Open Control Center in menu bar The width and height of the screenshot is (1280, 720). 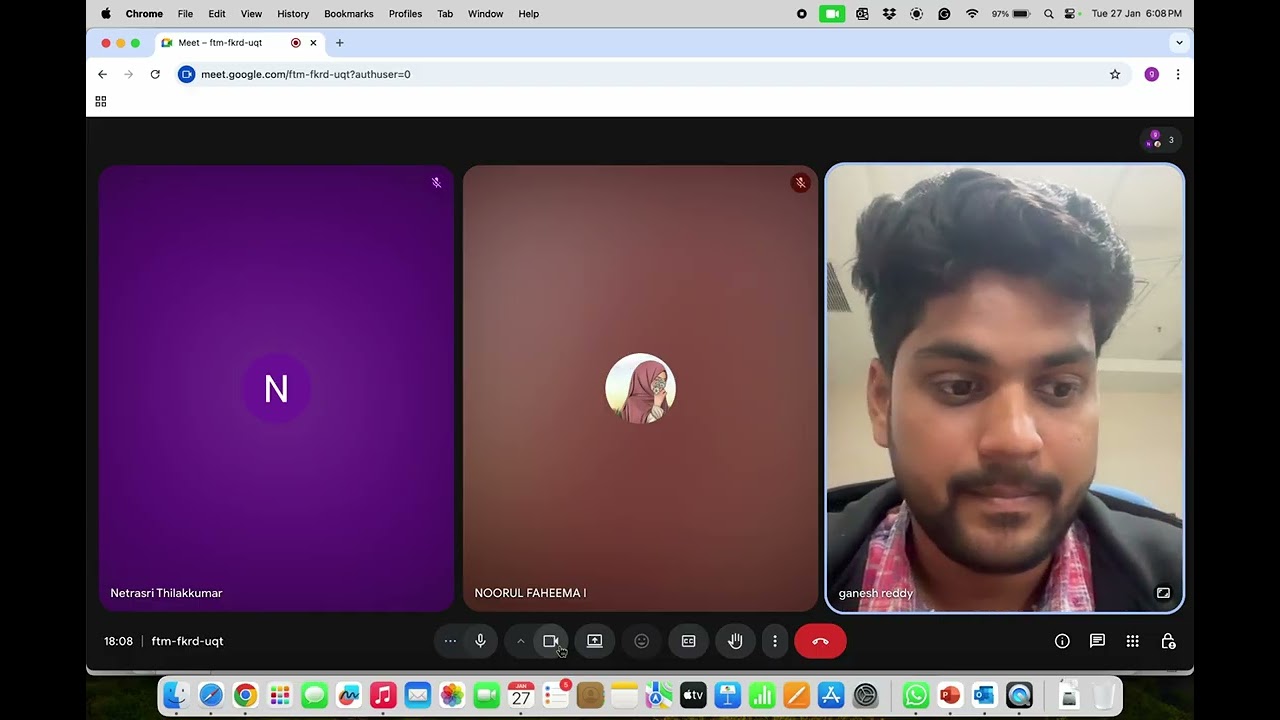click(1070, 14)
